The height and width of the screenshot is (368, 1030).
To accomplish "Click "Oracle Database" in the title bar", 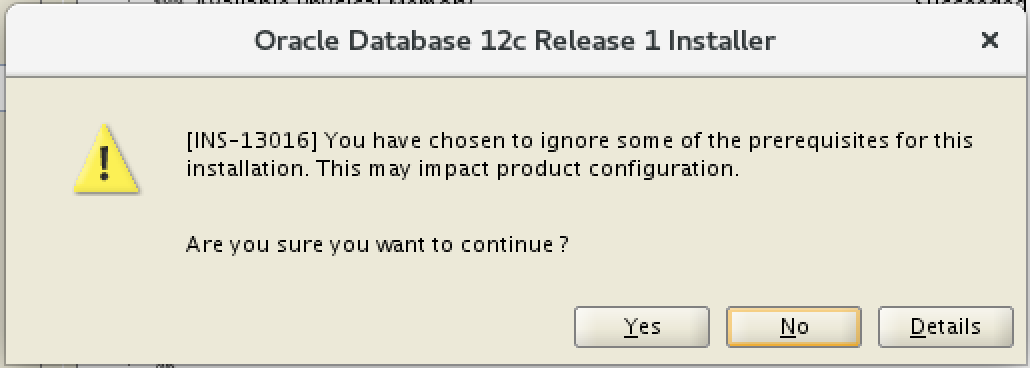I will pyautogui.click(x=363, y=41).
